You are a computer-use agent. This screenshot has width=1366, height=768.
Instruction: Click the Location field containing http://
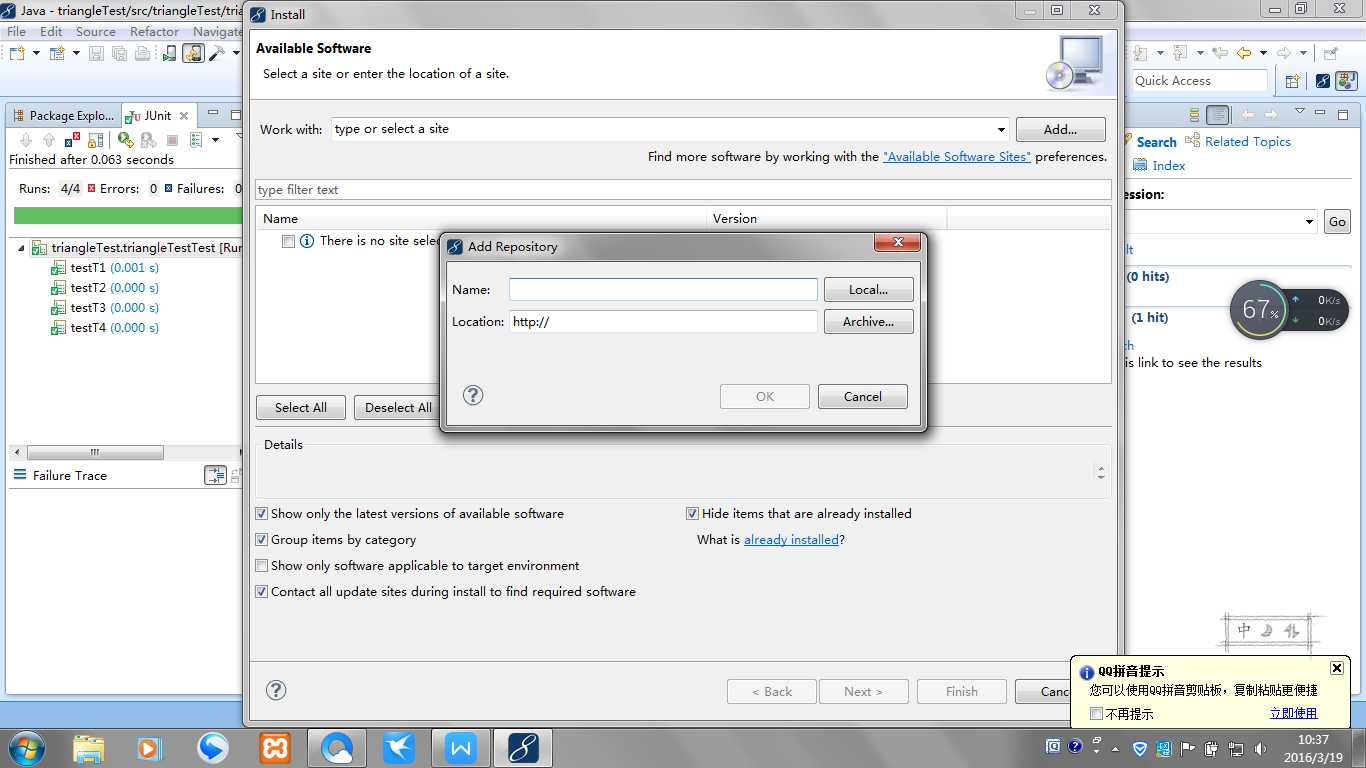pos(663,322)
